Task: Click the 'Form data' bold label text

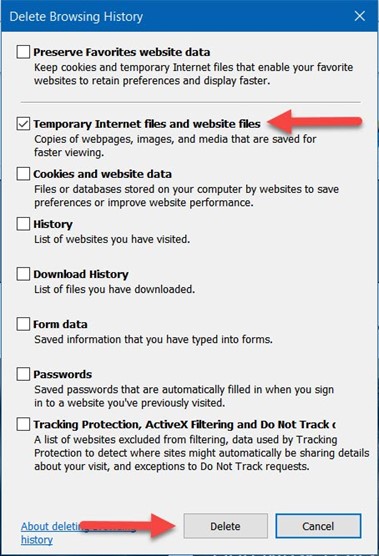Action: (x=60, y=324)
